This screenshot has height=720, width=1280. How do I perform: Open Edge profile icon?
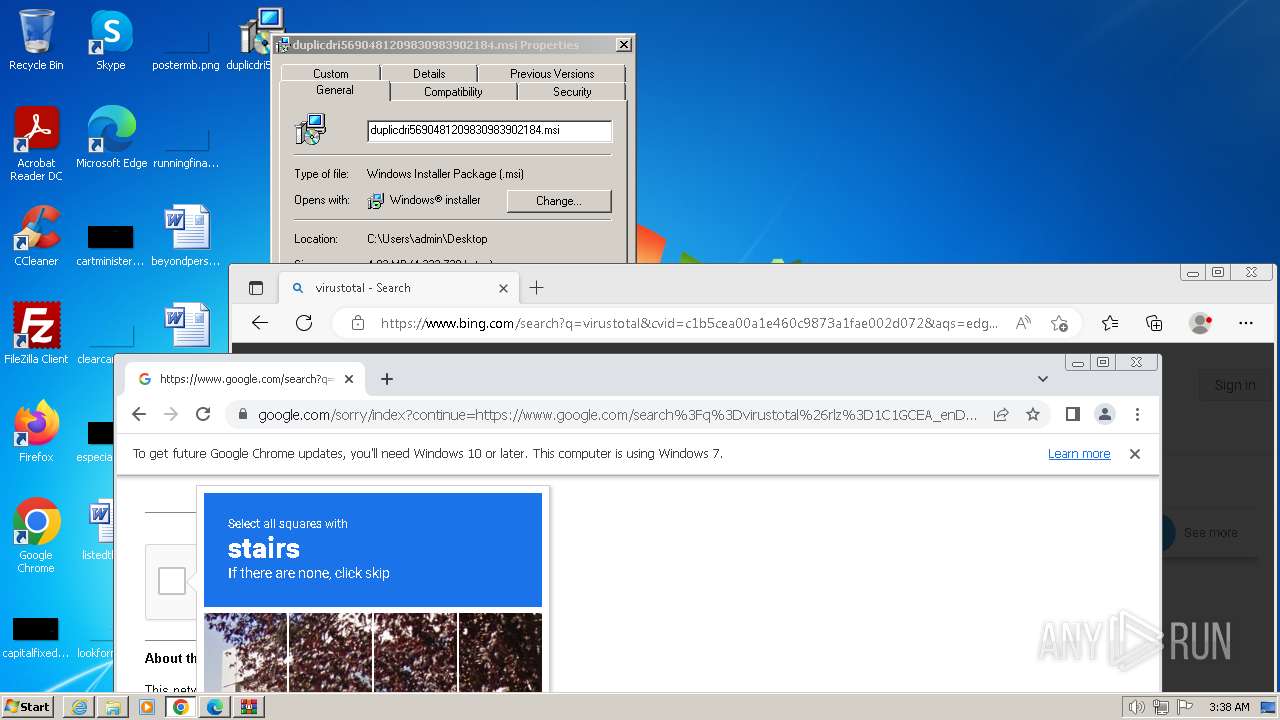1200,323
